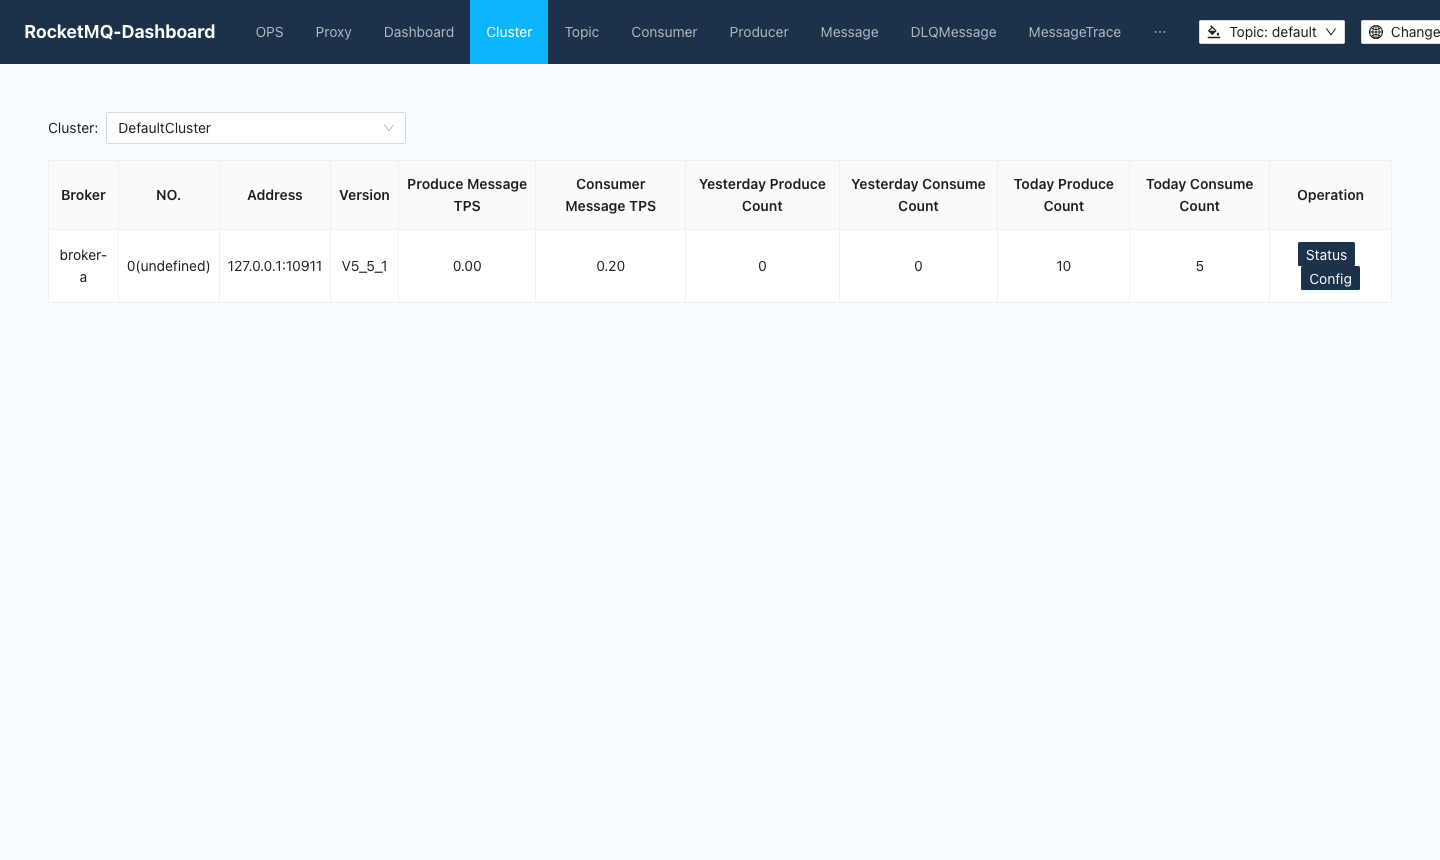Click today consume count 5
The height and width of the screenshot is (860, 1440).
click(1199, 266)
